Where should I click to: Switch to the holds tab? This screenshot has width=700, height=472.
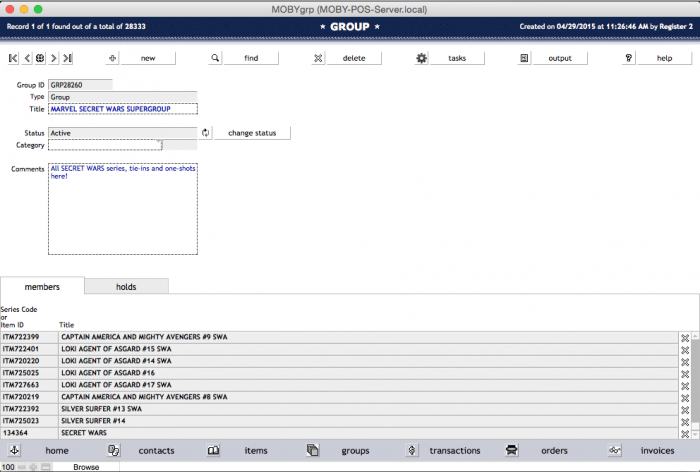pyautogui.click(x=126, y=287)
